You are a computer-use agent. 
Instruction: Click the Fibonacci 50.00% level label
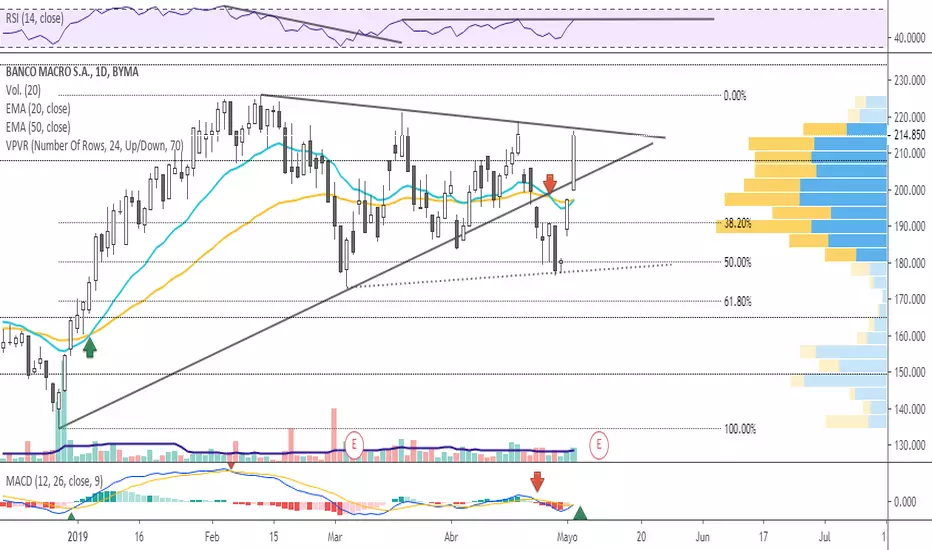[x=738, y=262]
